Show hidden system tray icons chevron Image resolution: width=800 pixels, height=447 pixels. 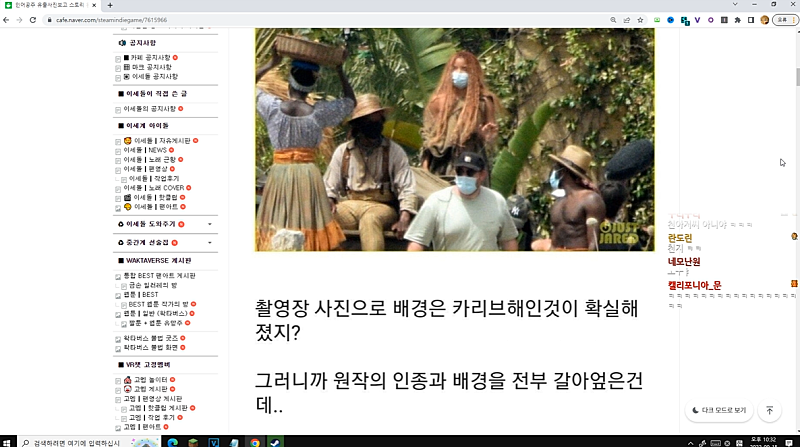(690, 443)
